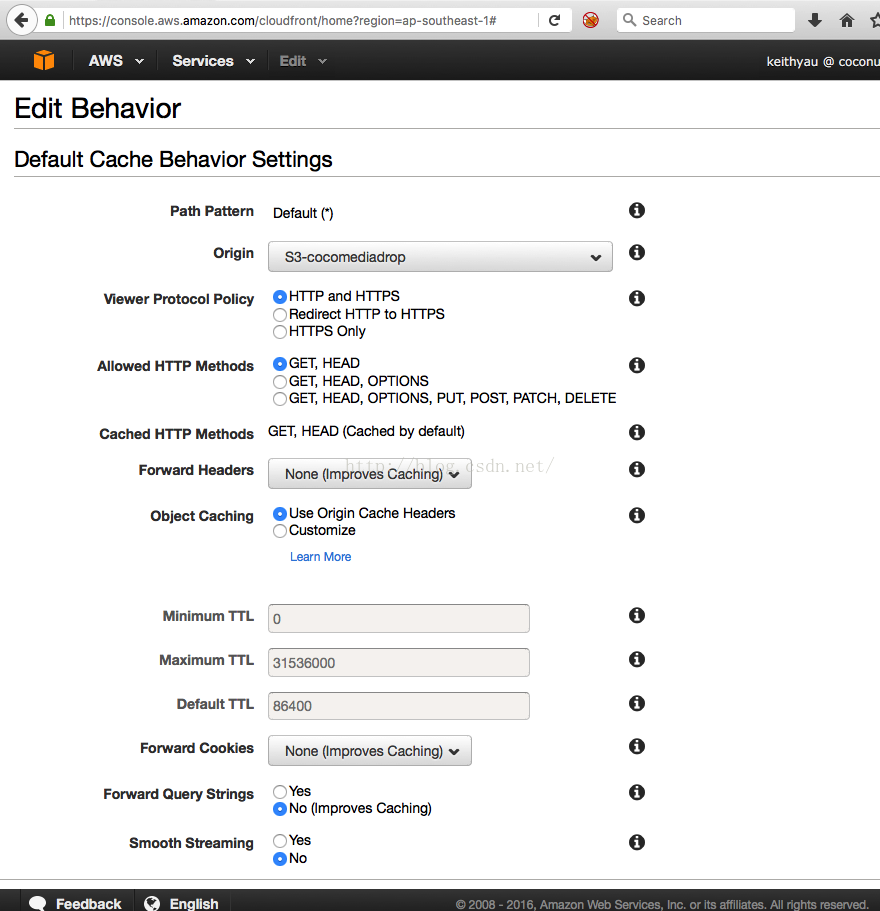Go back using browser back arrow

click(21, 20)
